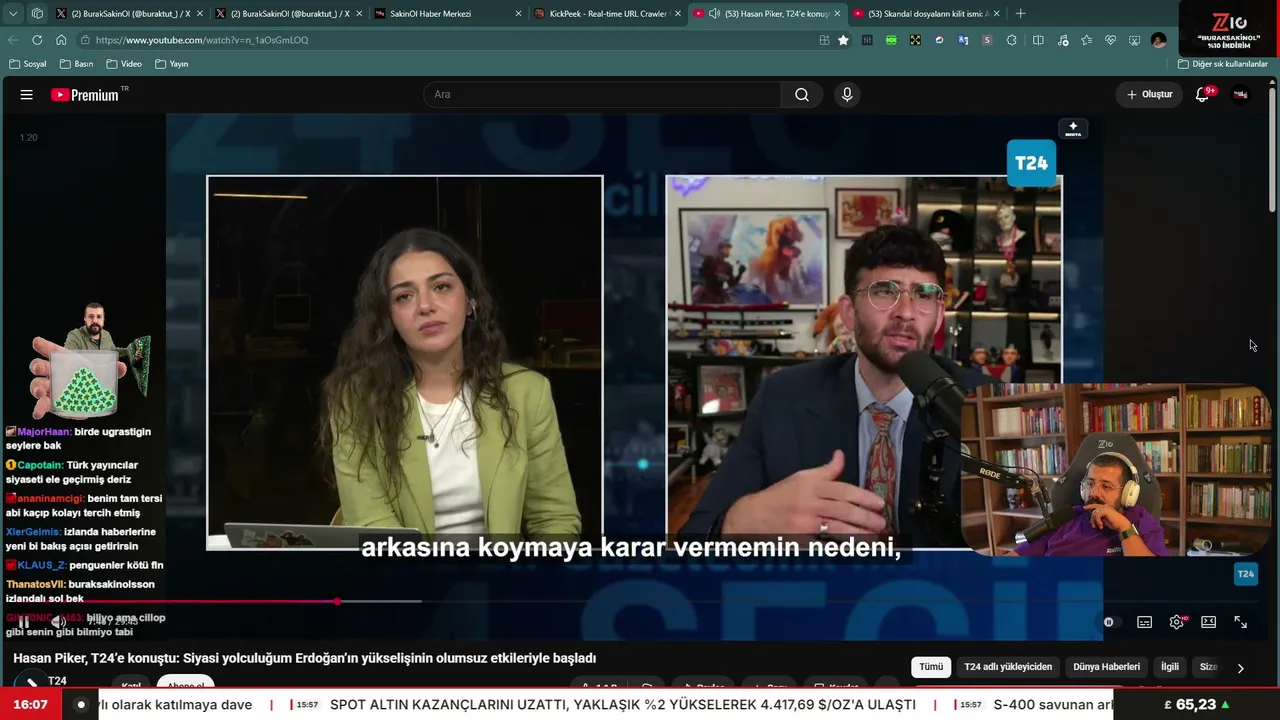Open the Basın bookmarks folder
Image resolution: width=1280 pixels, height=720 pixels.
click(x=76, y=64)
